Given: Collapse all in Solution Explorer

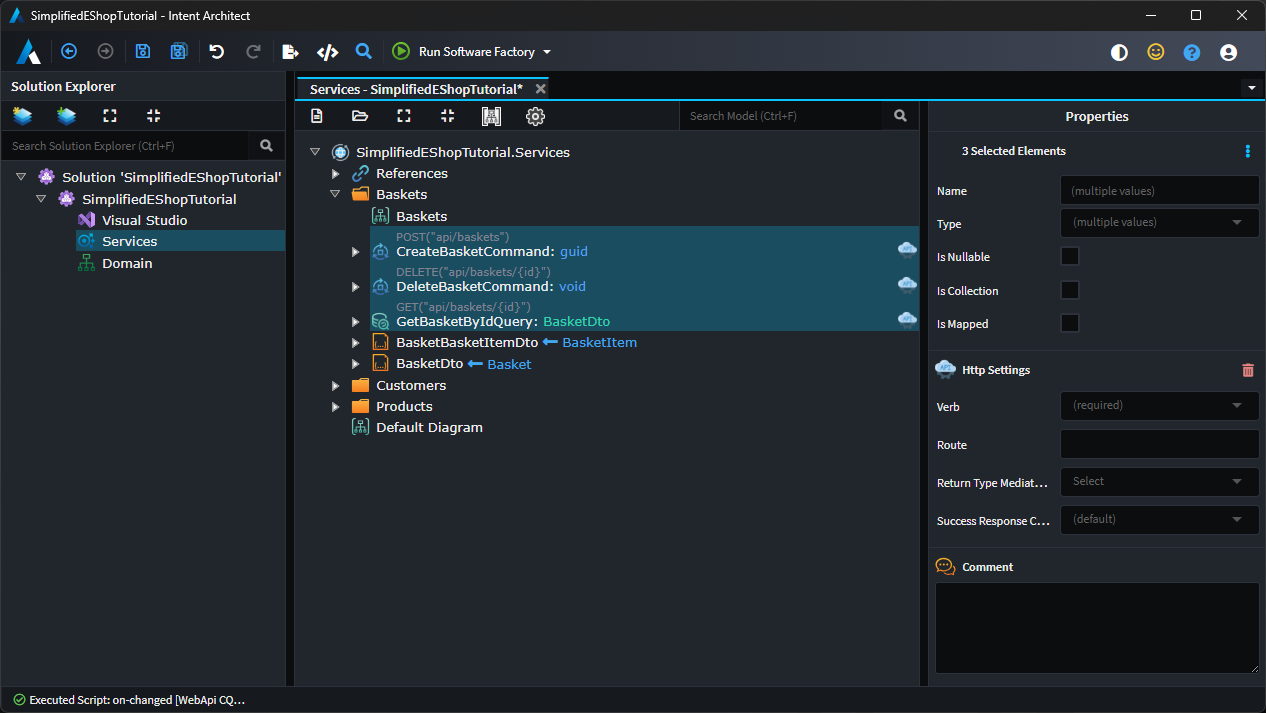Looking at the screenshot, I should pyautogui.click(x=153, y=116).
